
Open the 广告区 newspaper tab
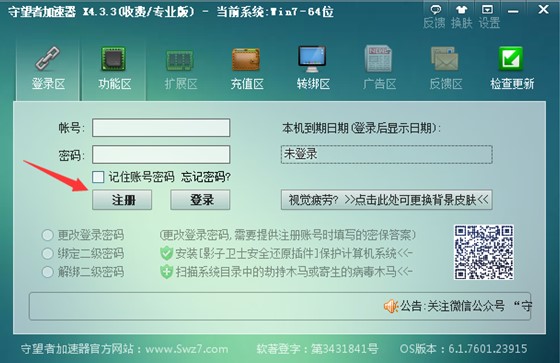[x=379, y=69]
